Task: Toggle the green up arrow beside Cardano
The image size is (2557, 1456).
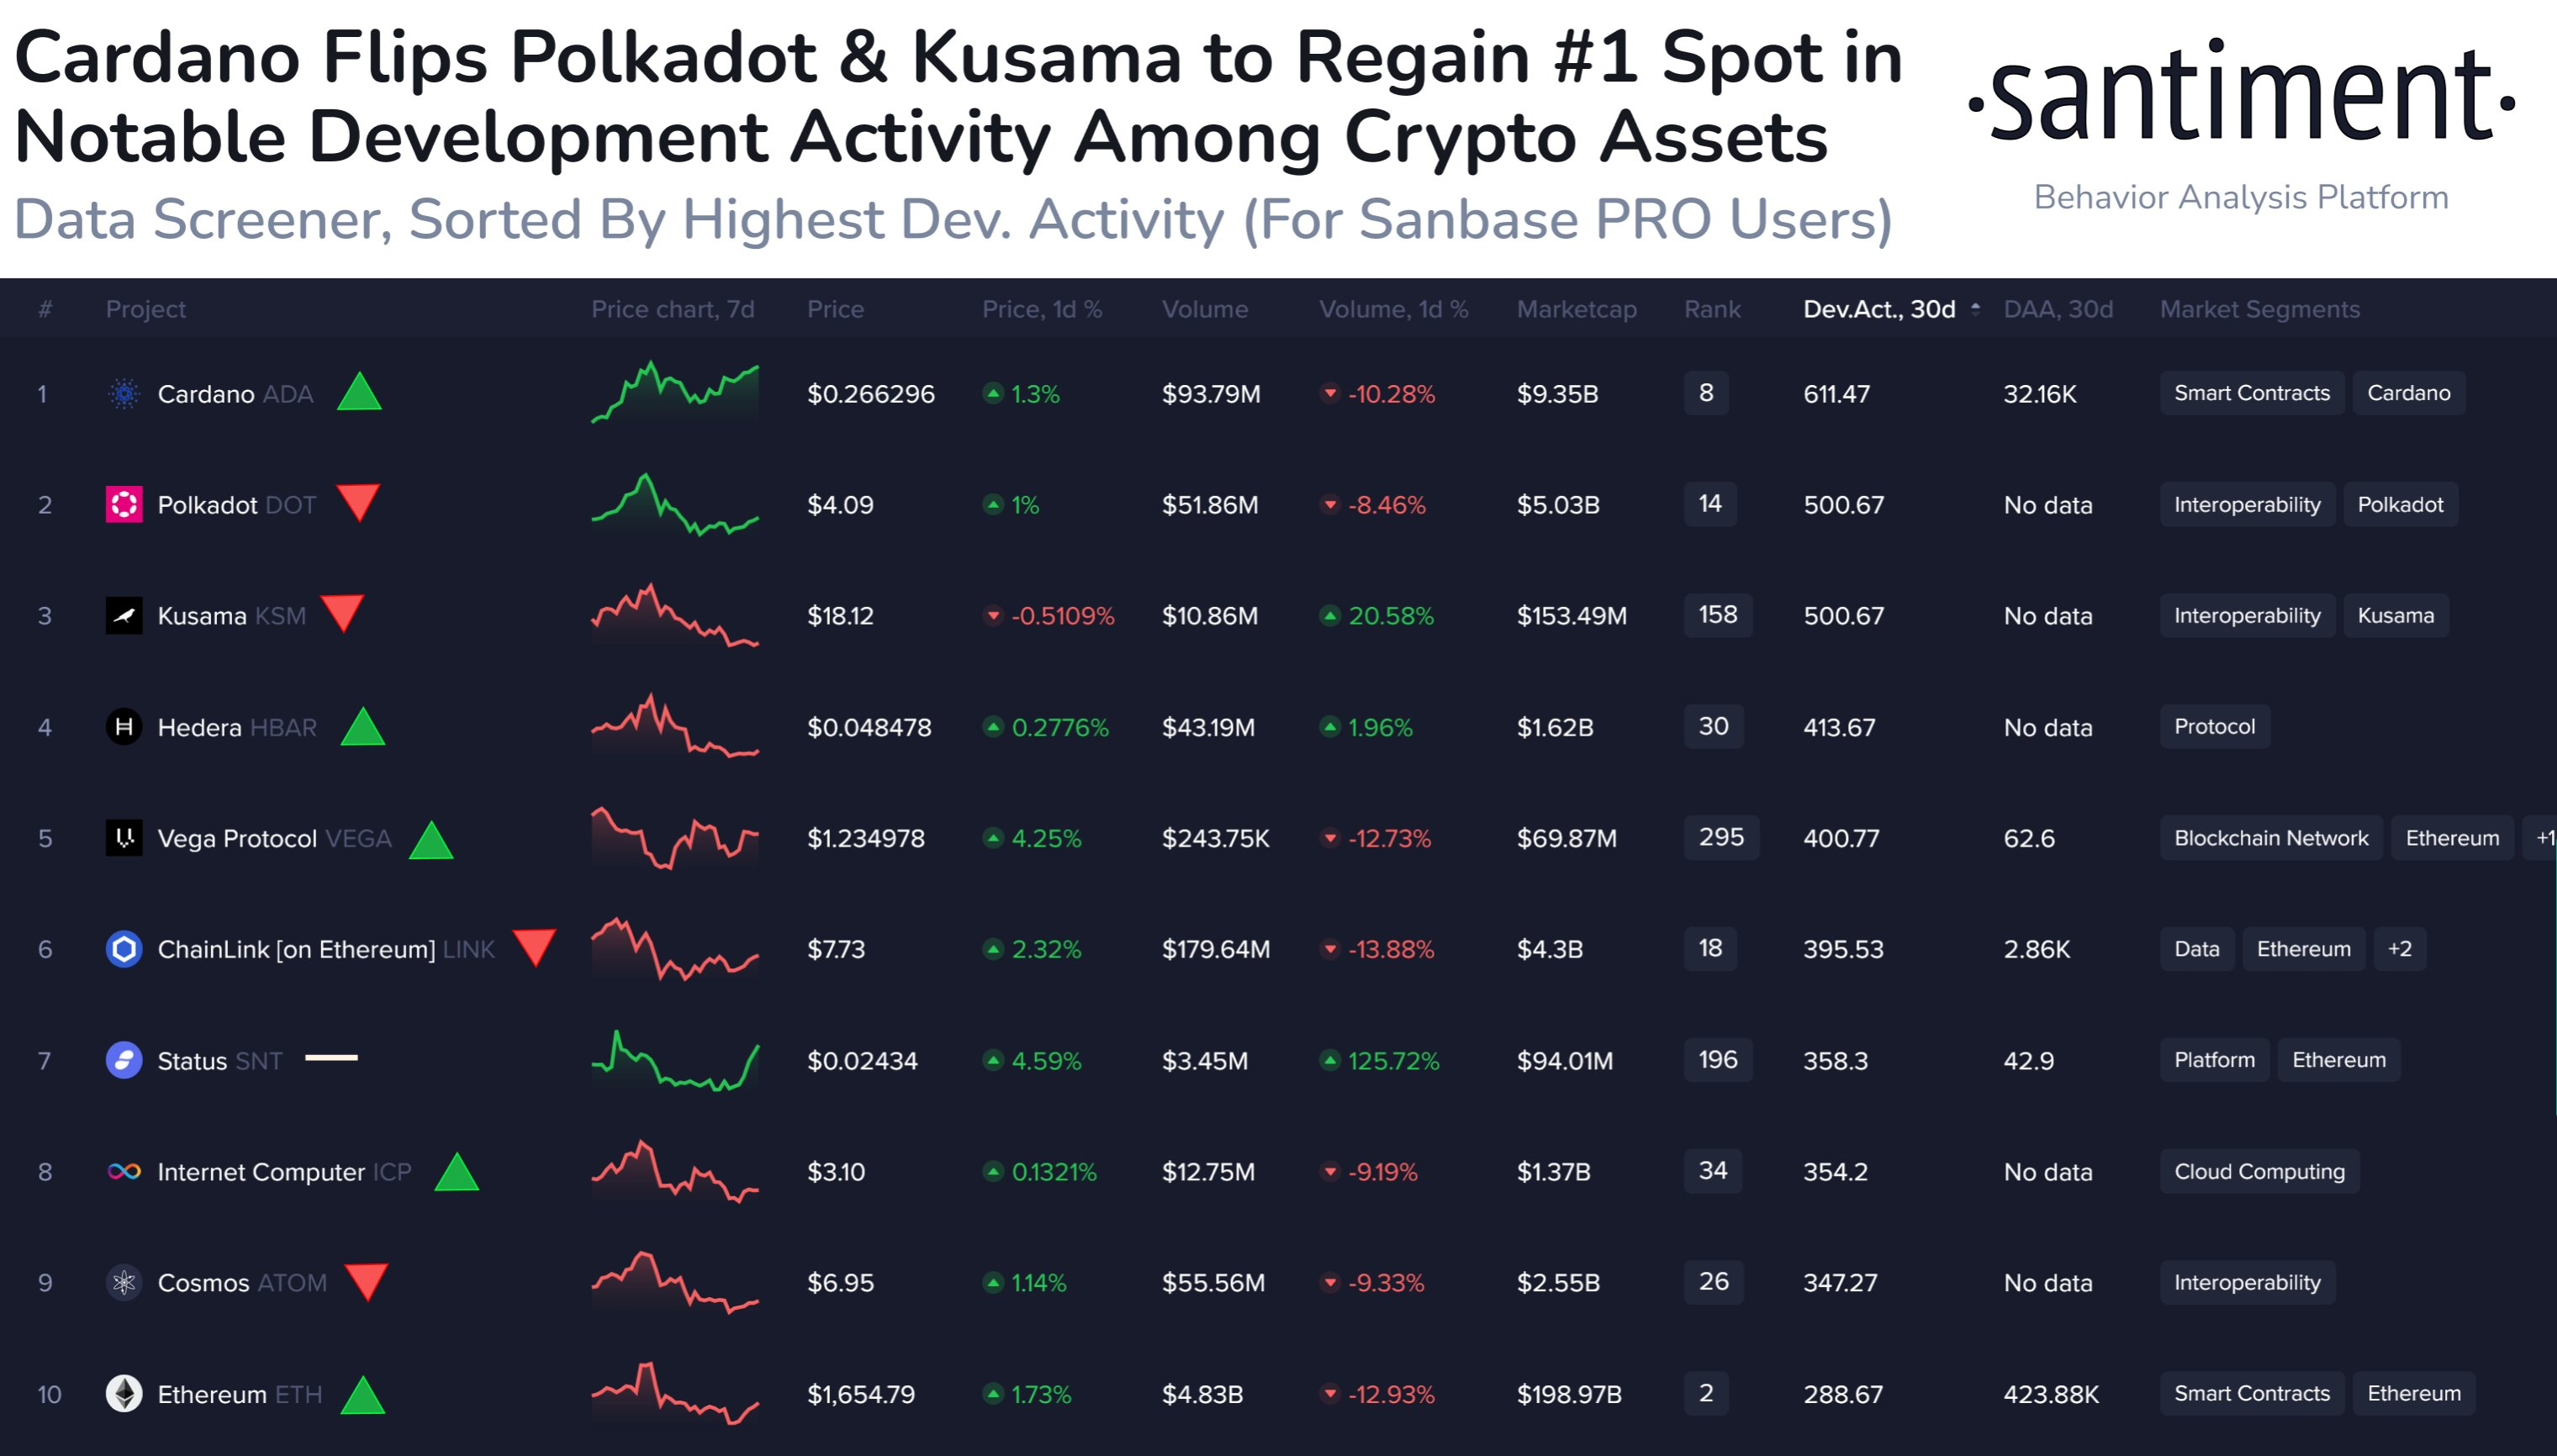Action: (360, 393)
